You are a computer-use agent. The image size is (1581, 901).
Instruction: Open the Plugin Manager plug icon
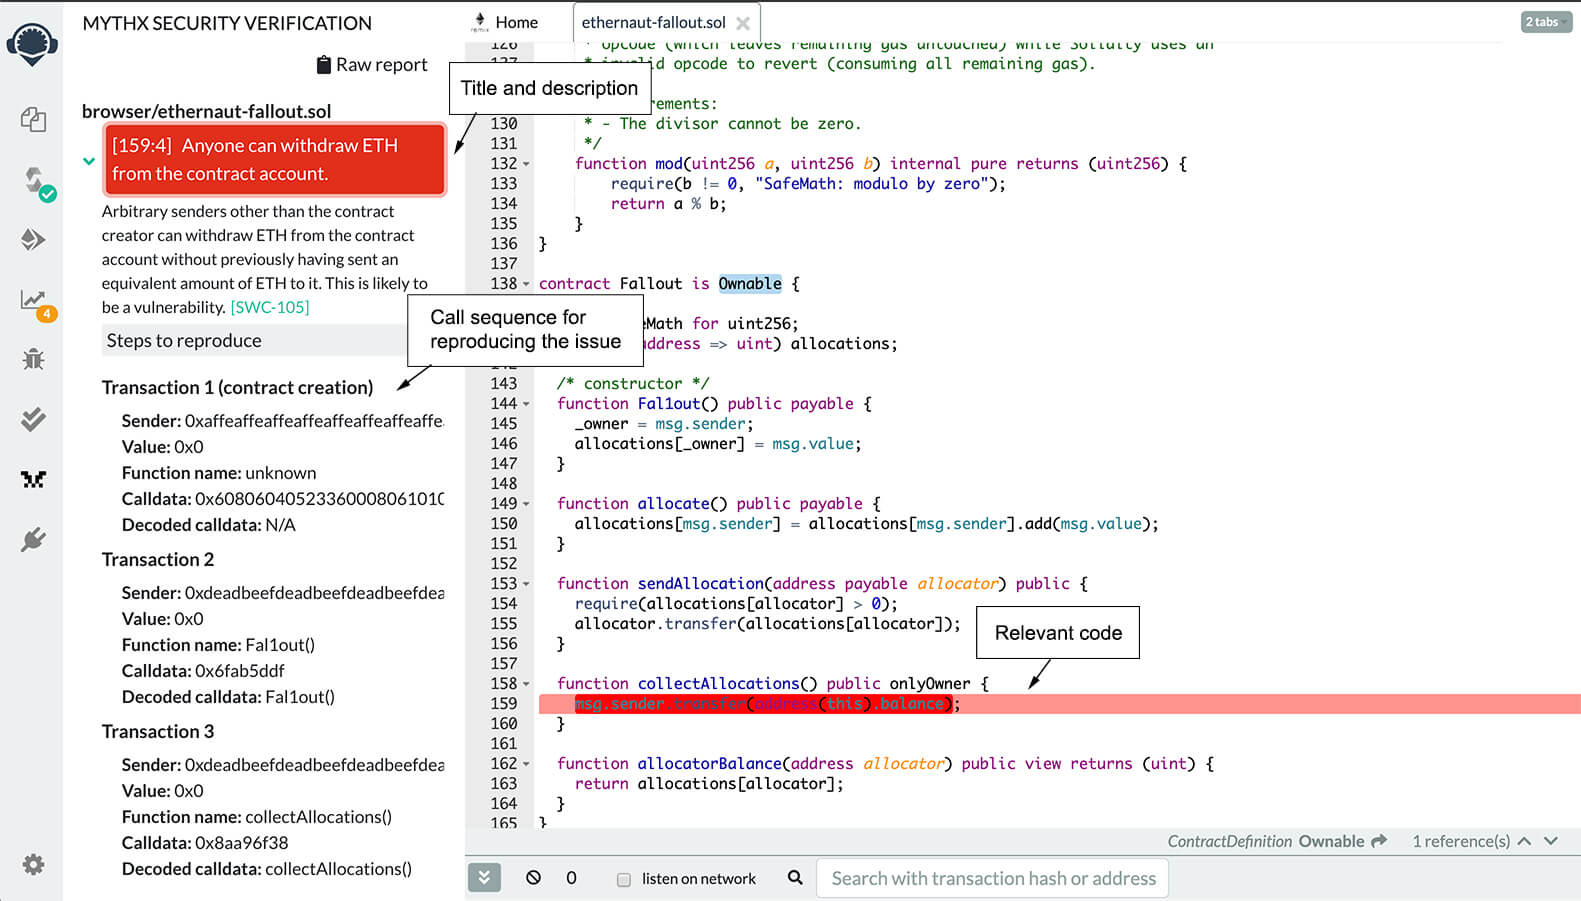33,540
